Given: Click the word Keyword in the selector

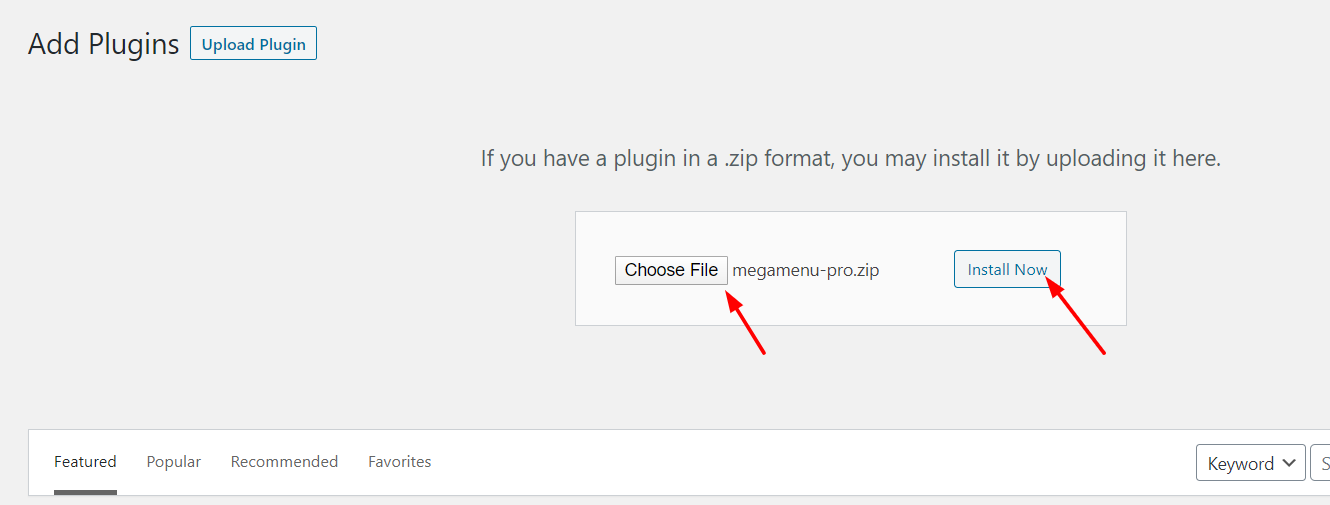Looking at the screenshot, I should (1241, 463).
